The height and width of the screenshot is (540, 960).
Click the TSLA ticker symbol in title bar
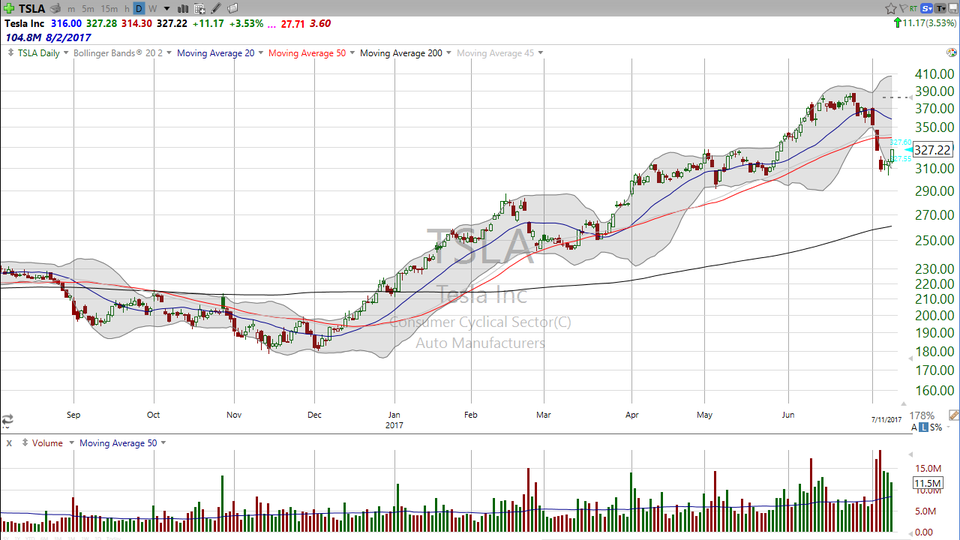point(32,9)
